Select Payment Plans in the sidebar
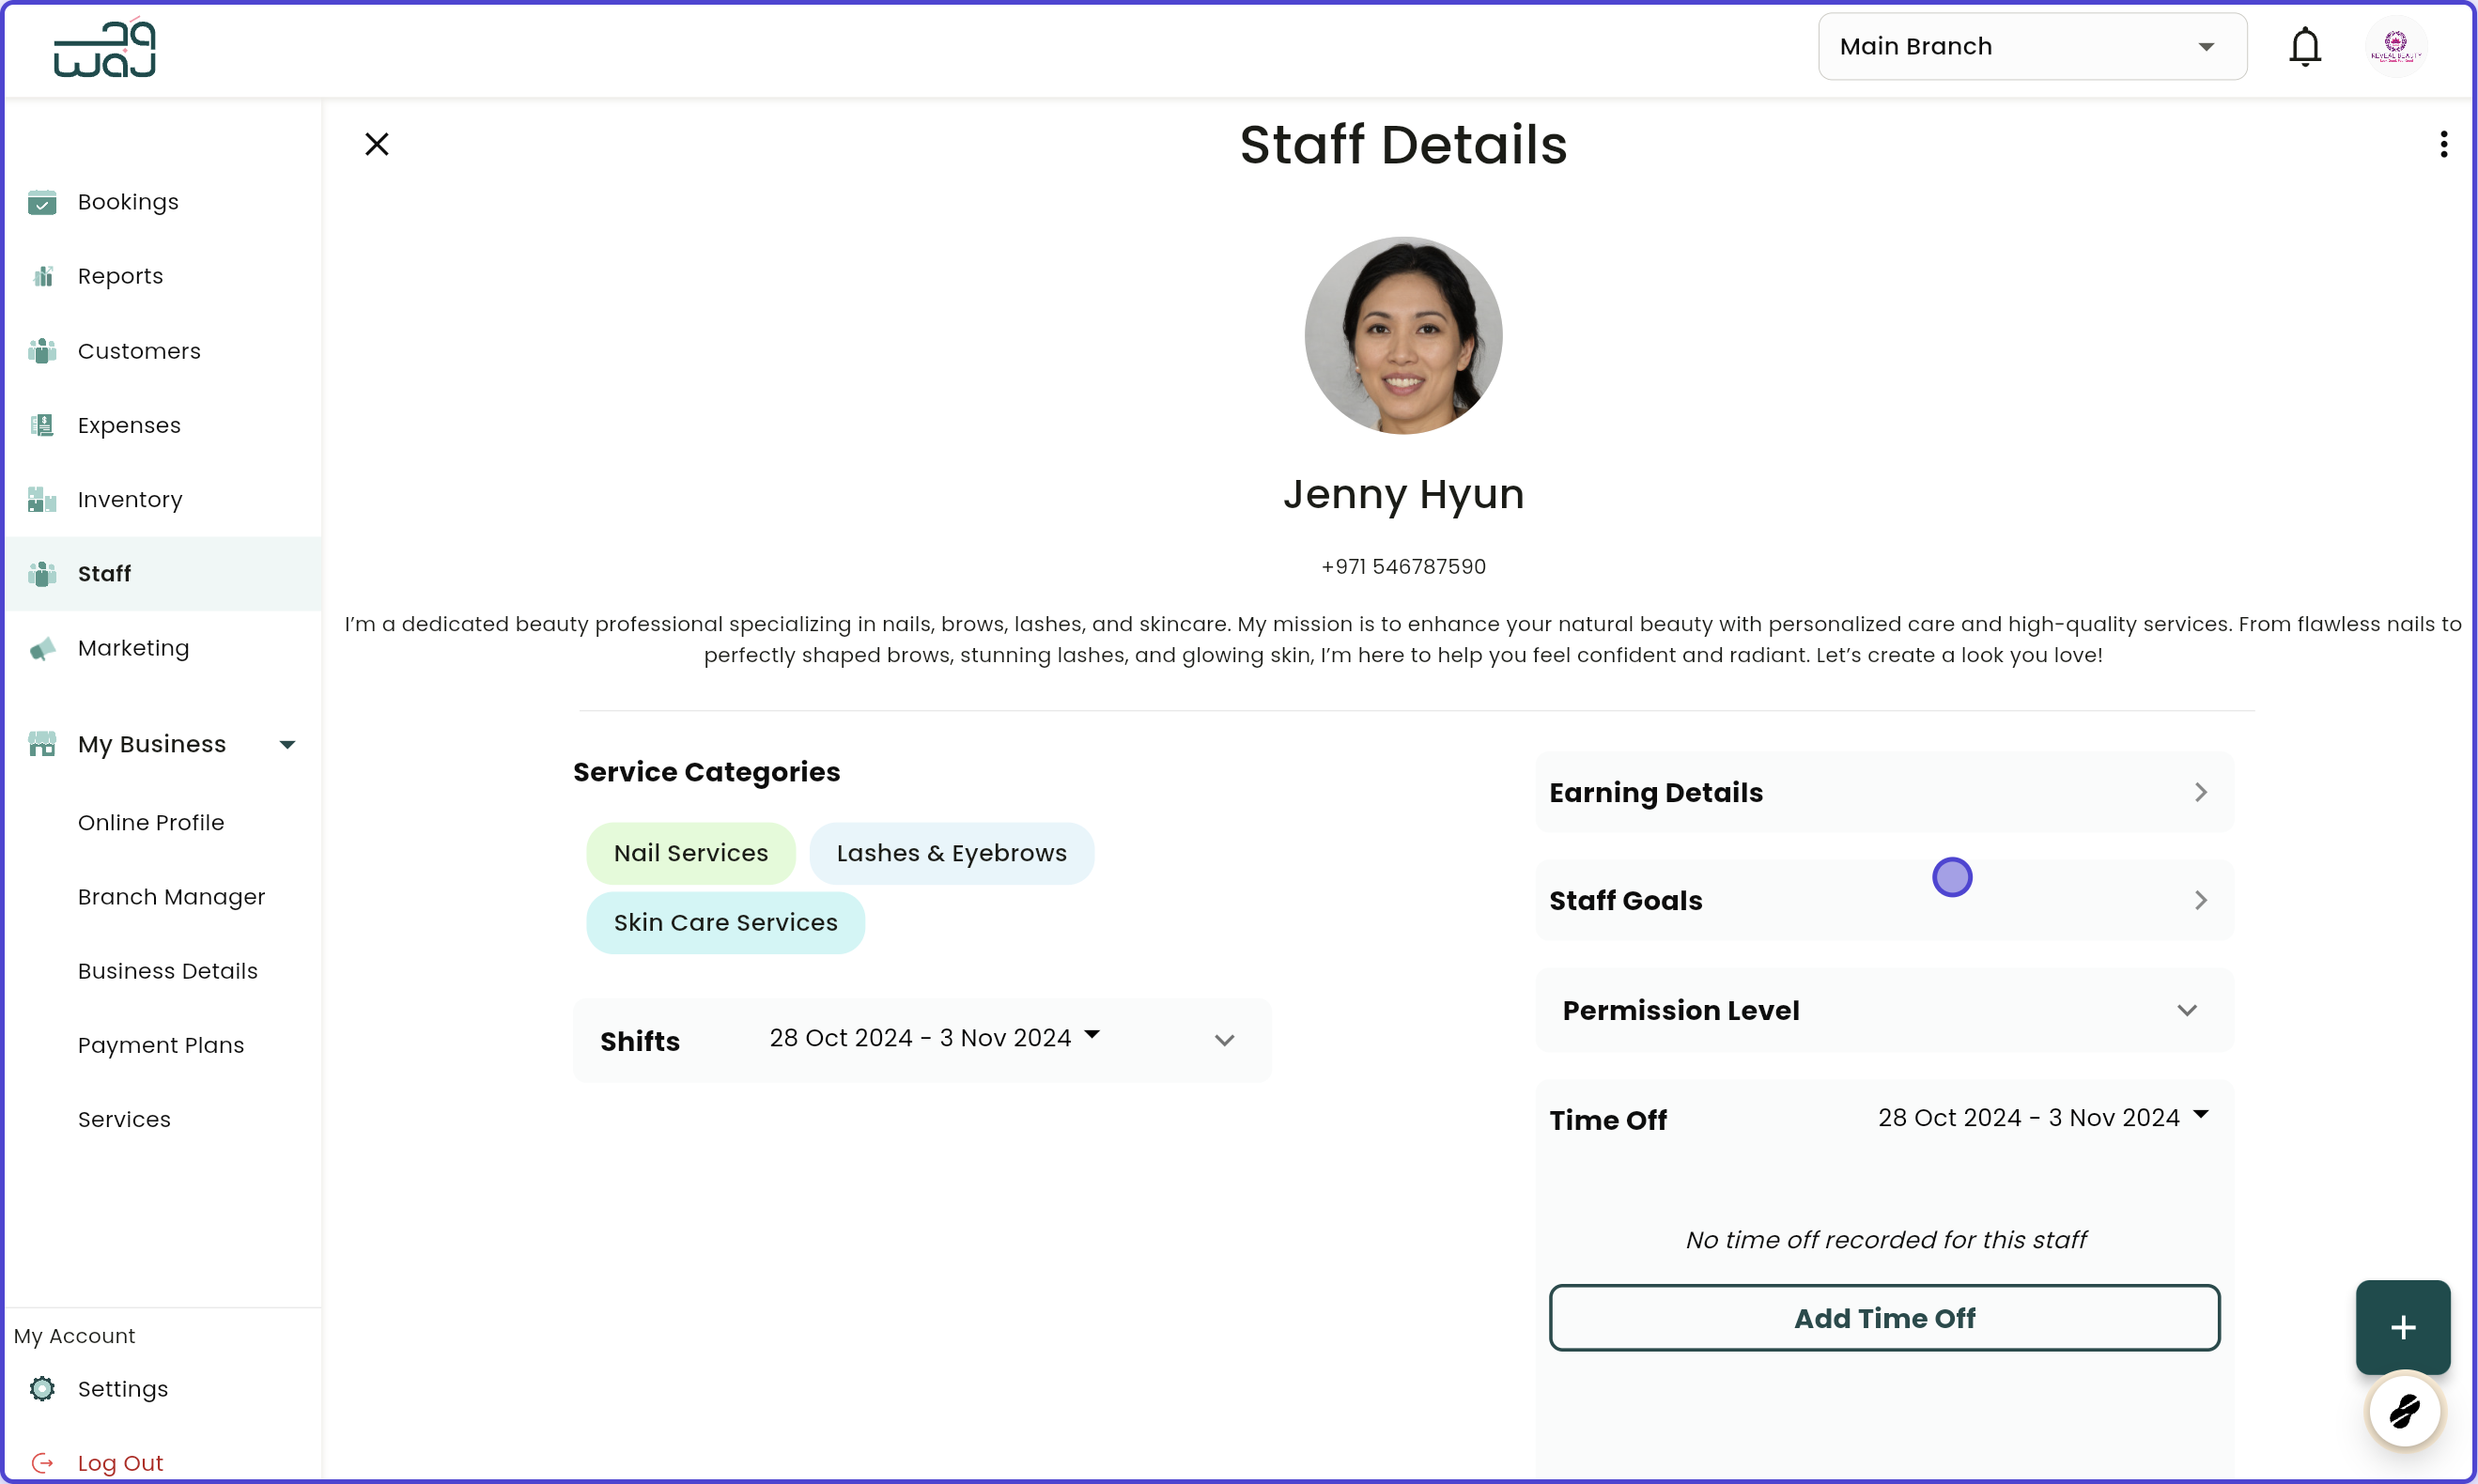Screen dimensions: 2478x1484 (x=161, y=1045)
